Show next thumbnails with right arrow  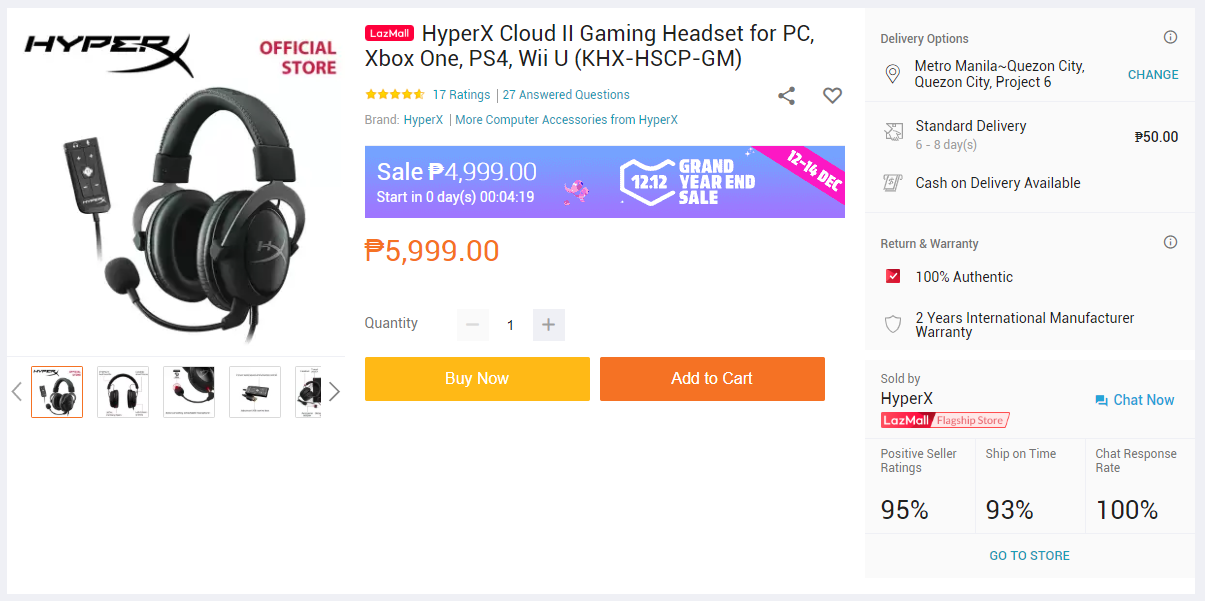tap(334, 392)
